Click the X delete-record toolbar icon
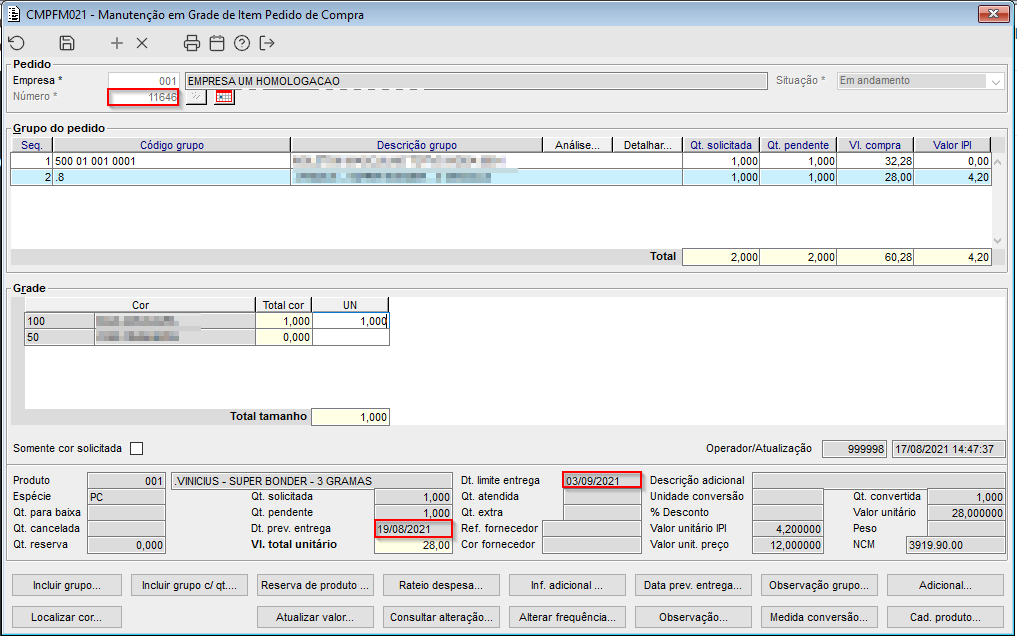 click(x=142, y=43)
